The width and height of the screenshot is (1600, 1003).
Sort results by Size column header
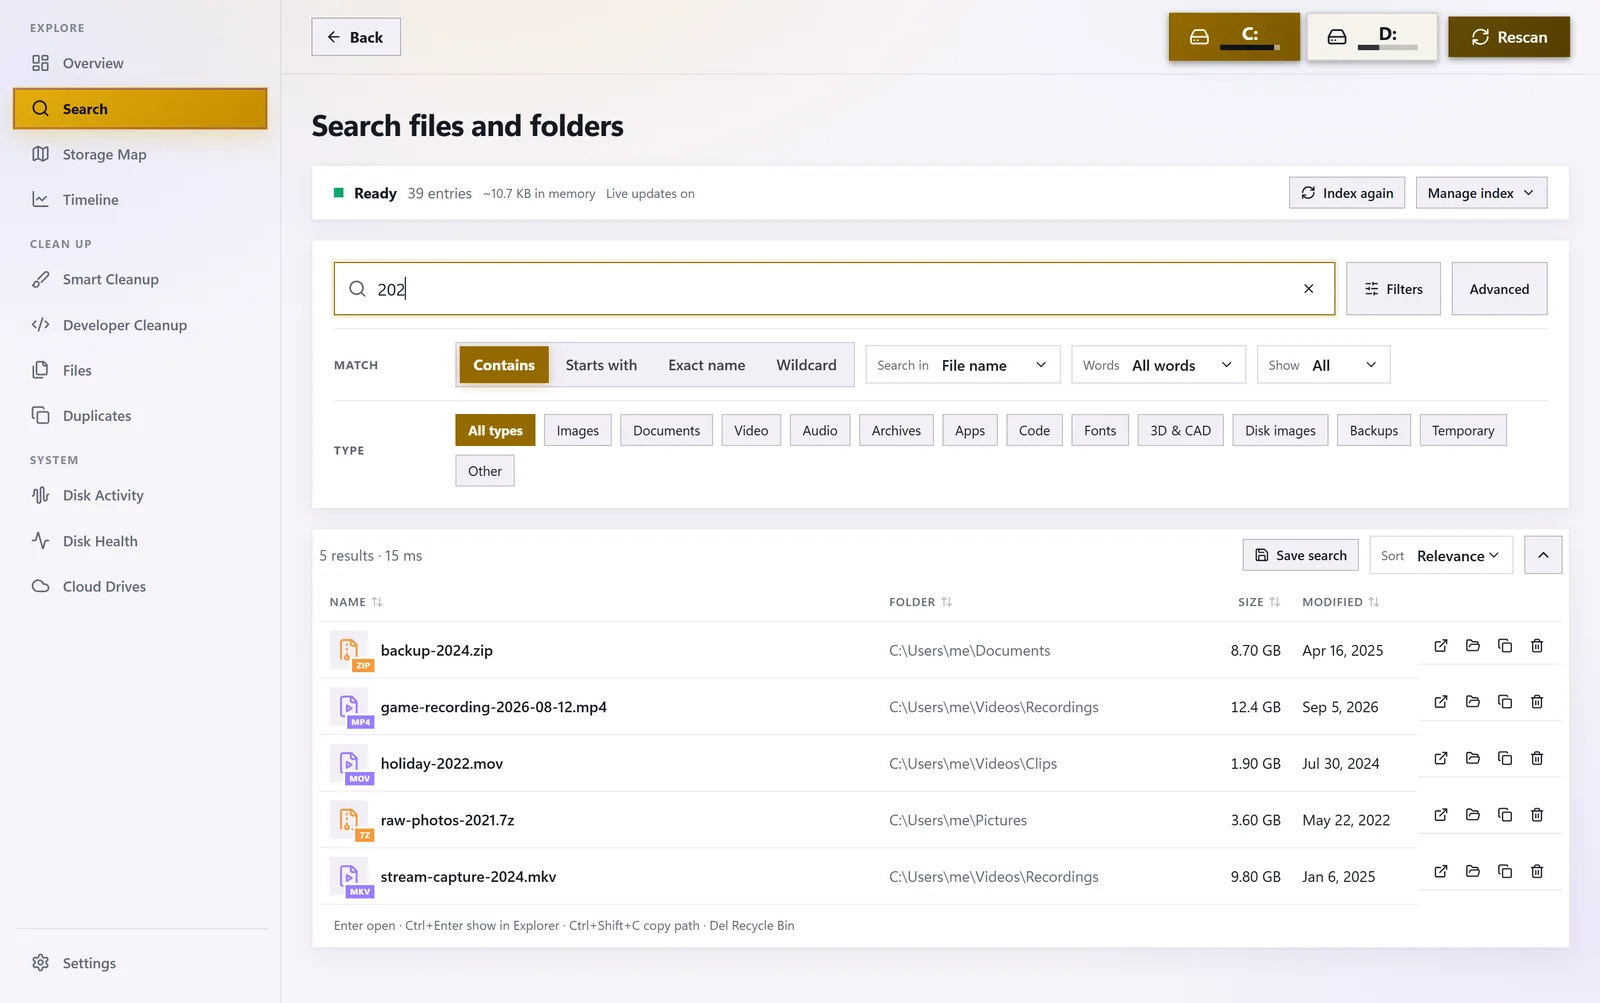[x=1258, y=602]
